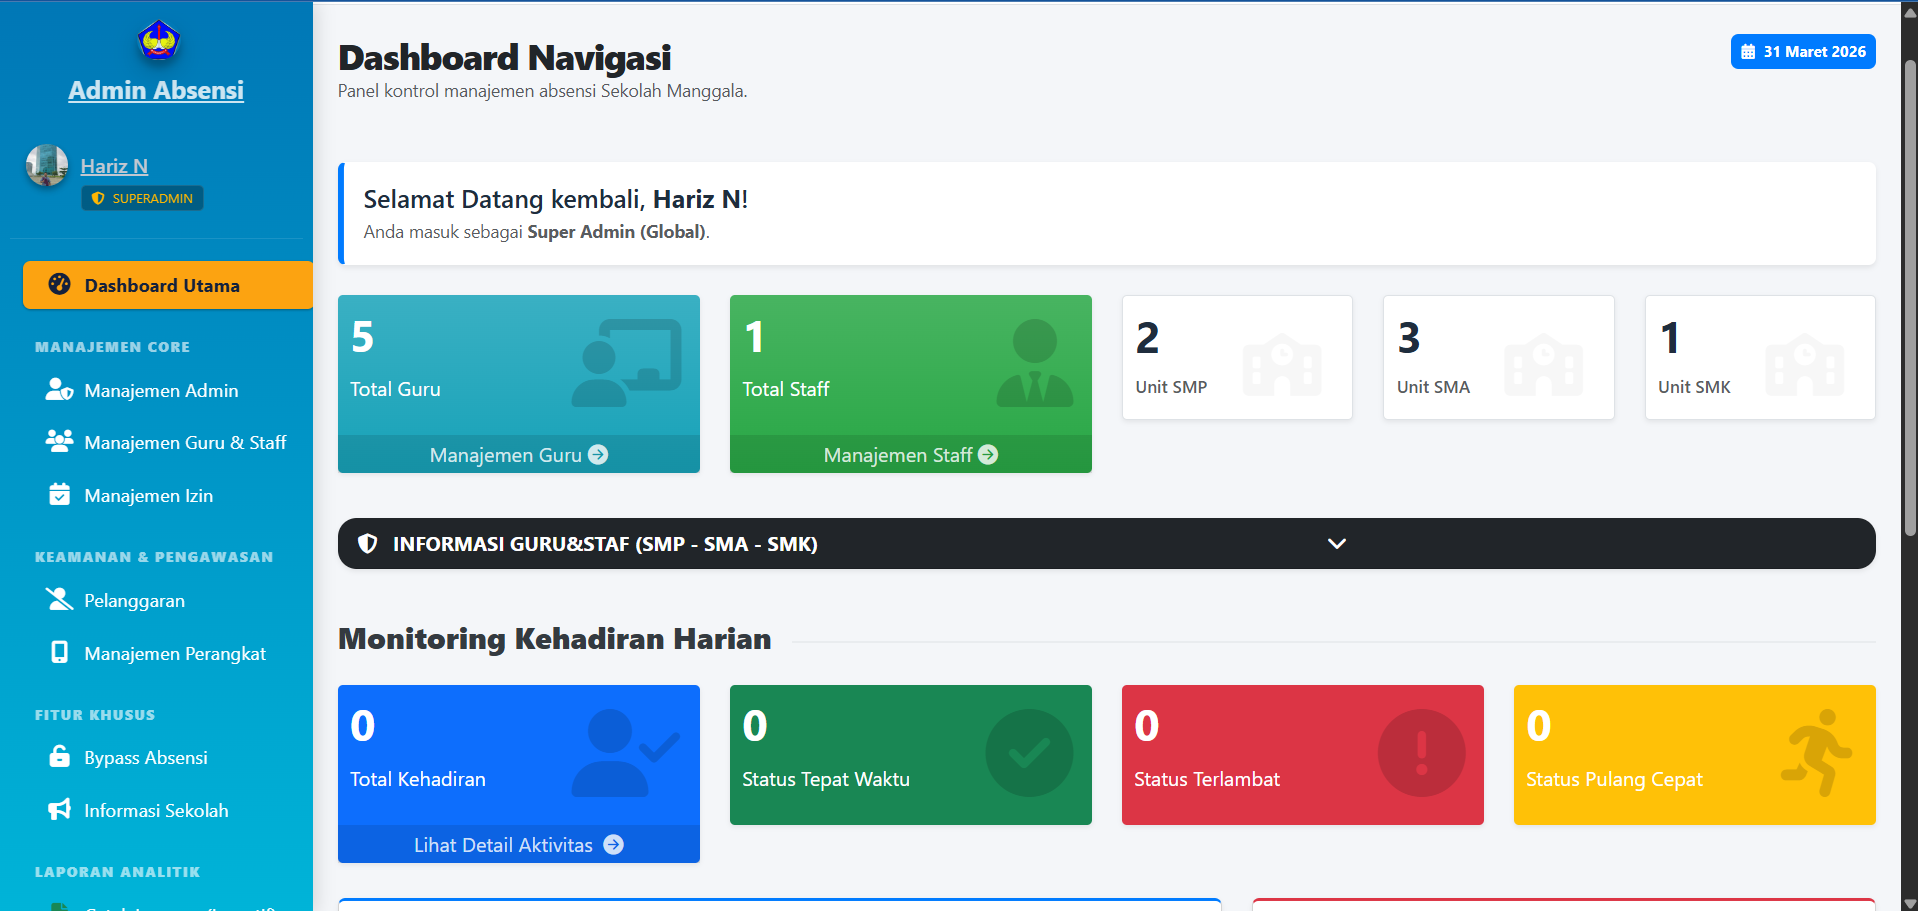
Task: Expand the Informasi Guru&Staf chevron
Action: pos(1336,544)
